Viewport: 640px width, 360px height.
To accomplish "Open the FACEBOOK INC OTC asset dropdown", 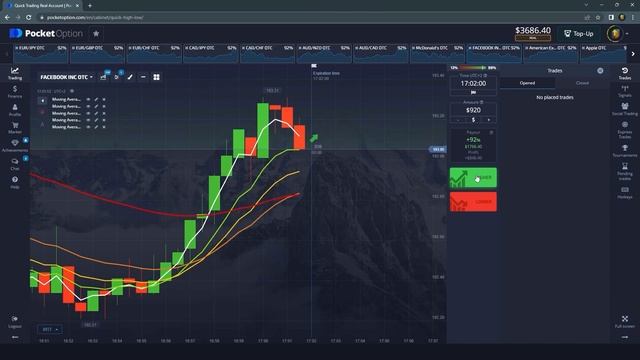I will (67, 77).
